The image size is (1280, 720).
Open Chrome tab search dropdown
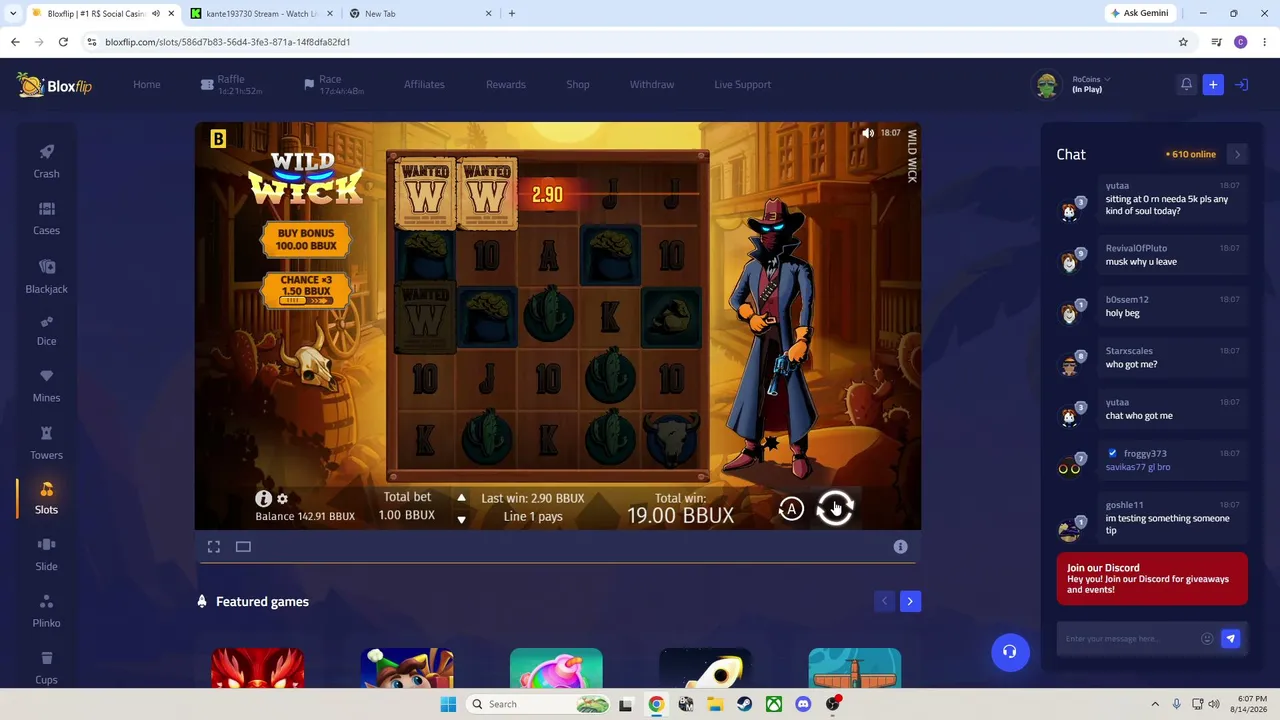point(13,14)
